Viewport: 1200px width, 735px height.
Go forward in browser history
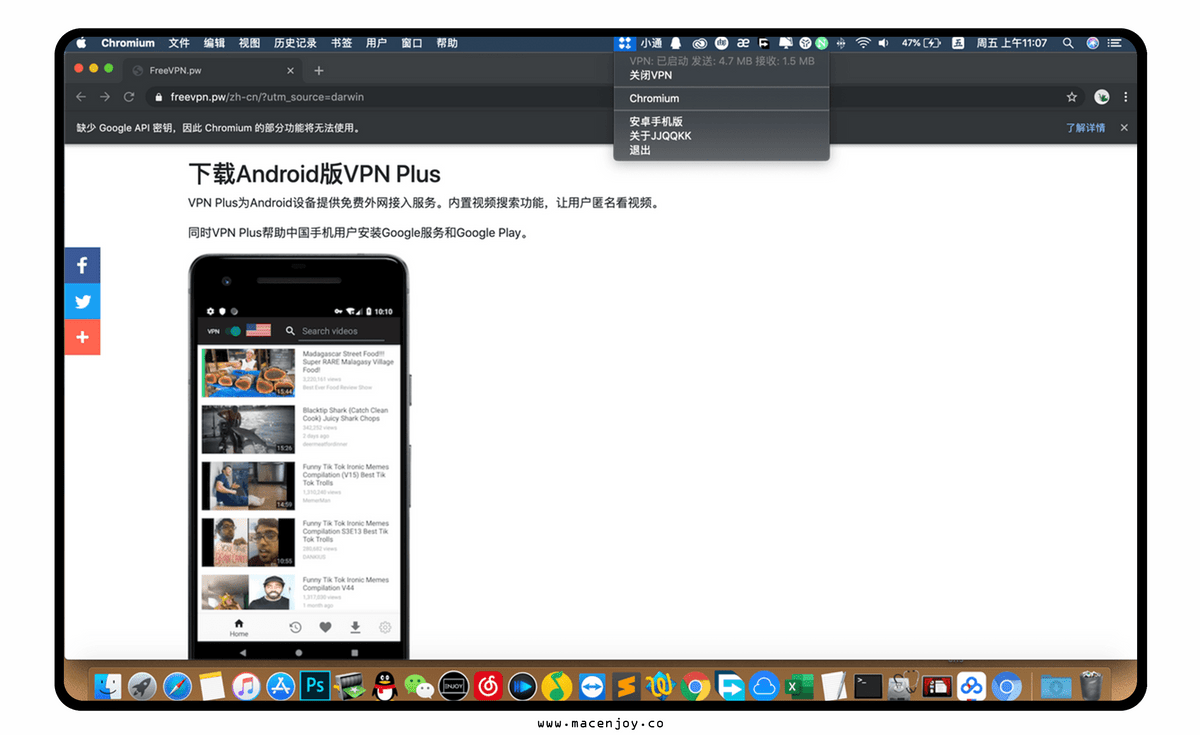pyautogui.click(x=105, y=97)
